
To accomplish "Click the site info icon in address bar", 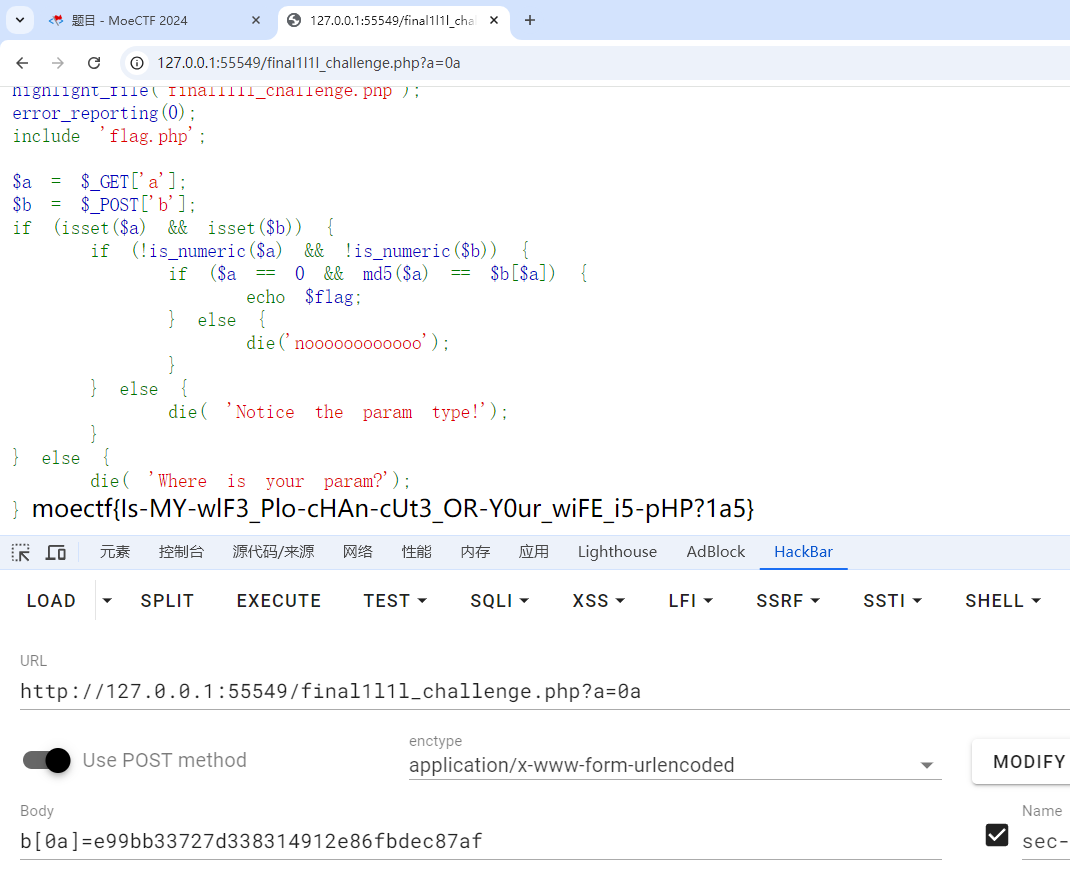I will (138, 63).
